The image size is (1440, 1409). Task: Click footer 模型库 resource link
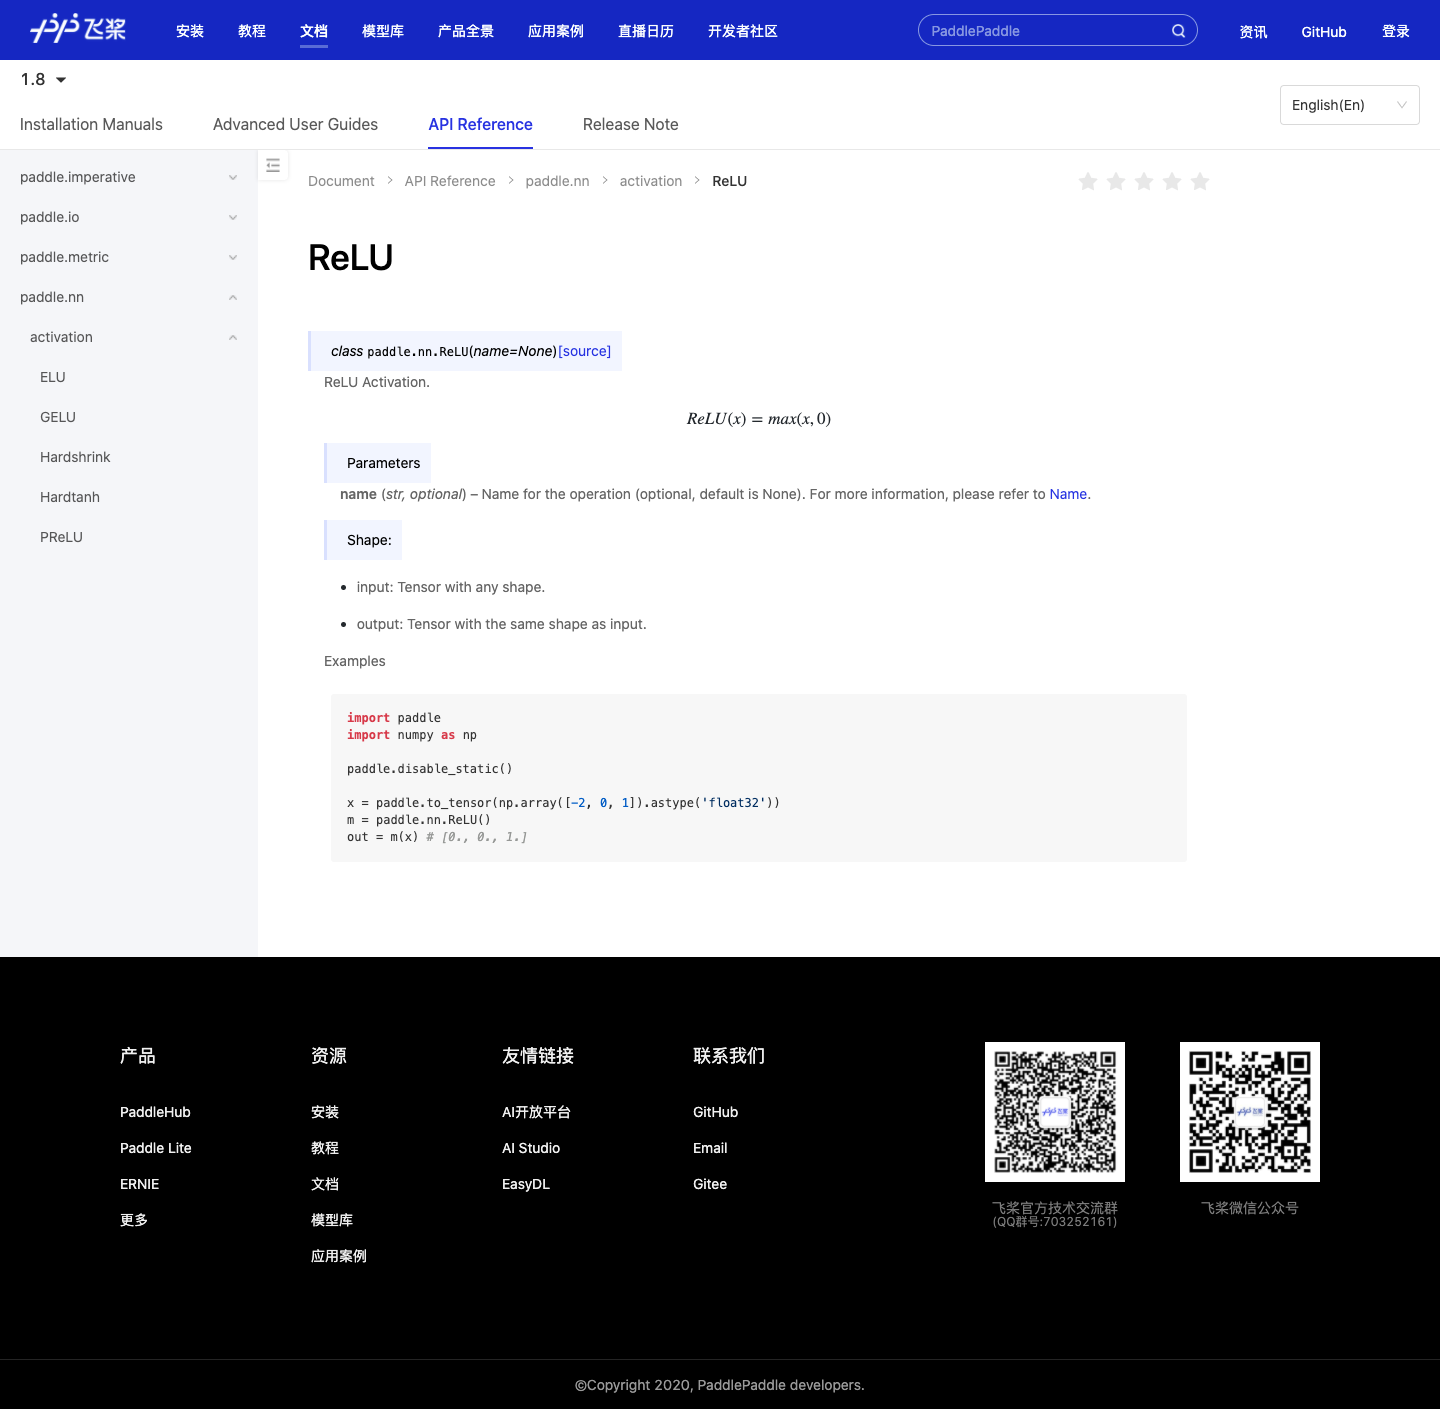click(332, 1220)
